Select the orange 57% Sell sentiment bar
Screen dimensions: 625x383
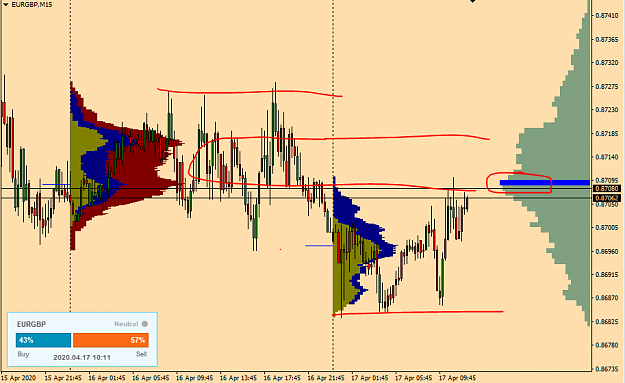click(111, 340)
